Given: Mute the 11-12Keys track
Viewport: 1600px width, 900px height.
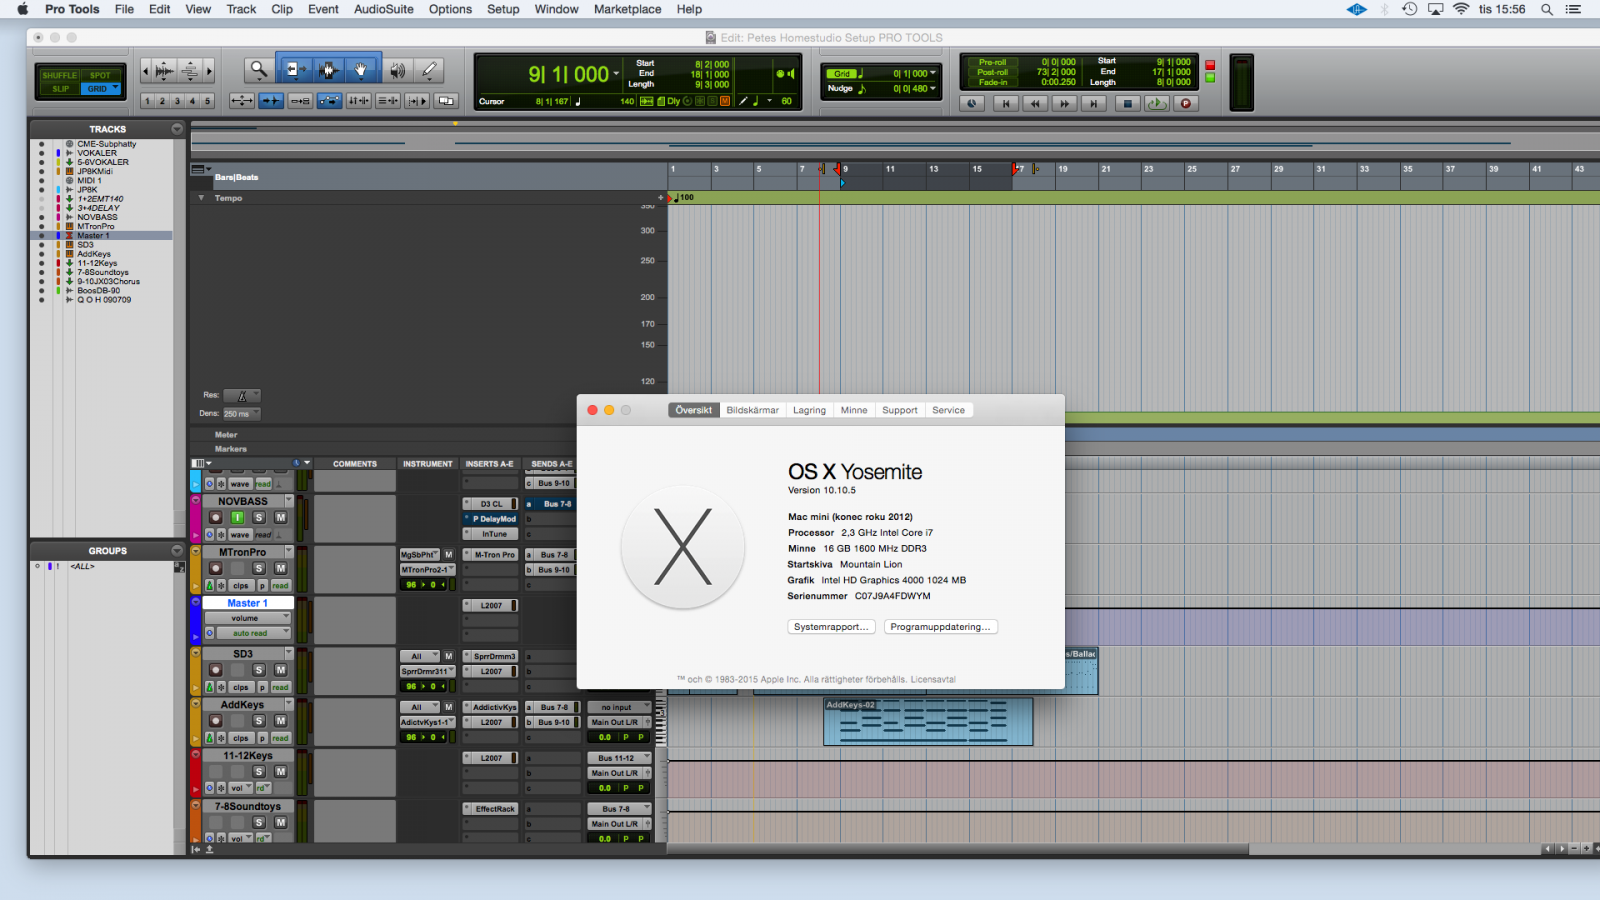Looking at the screenshot, I should click(x=281, y=772).
